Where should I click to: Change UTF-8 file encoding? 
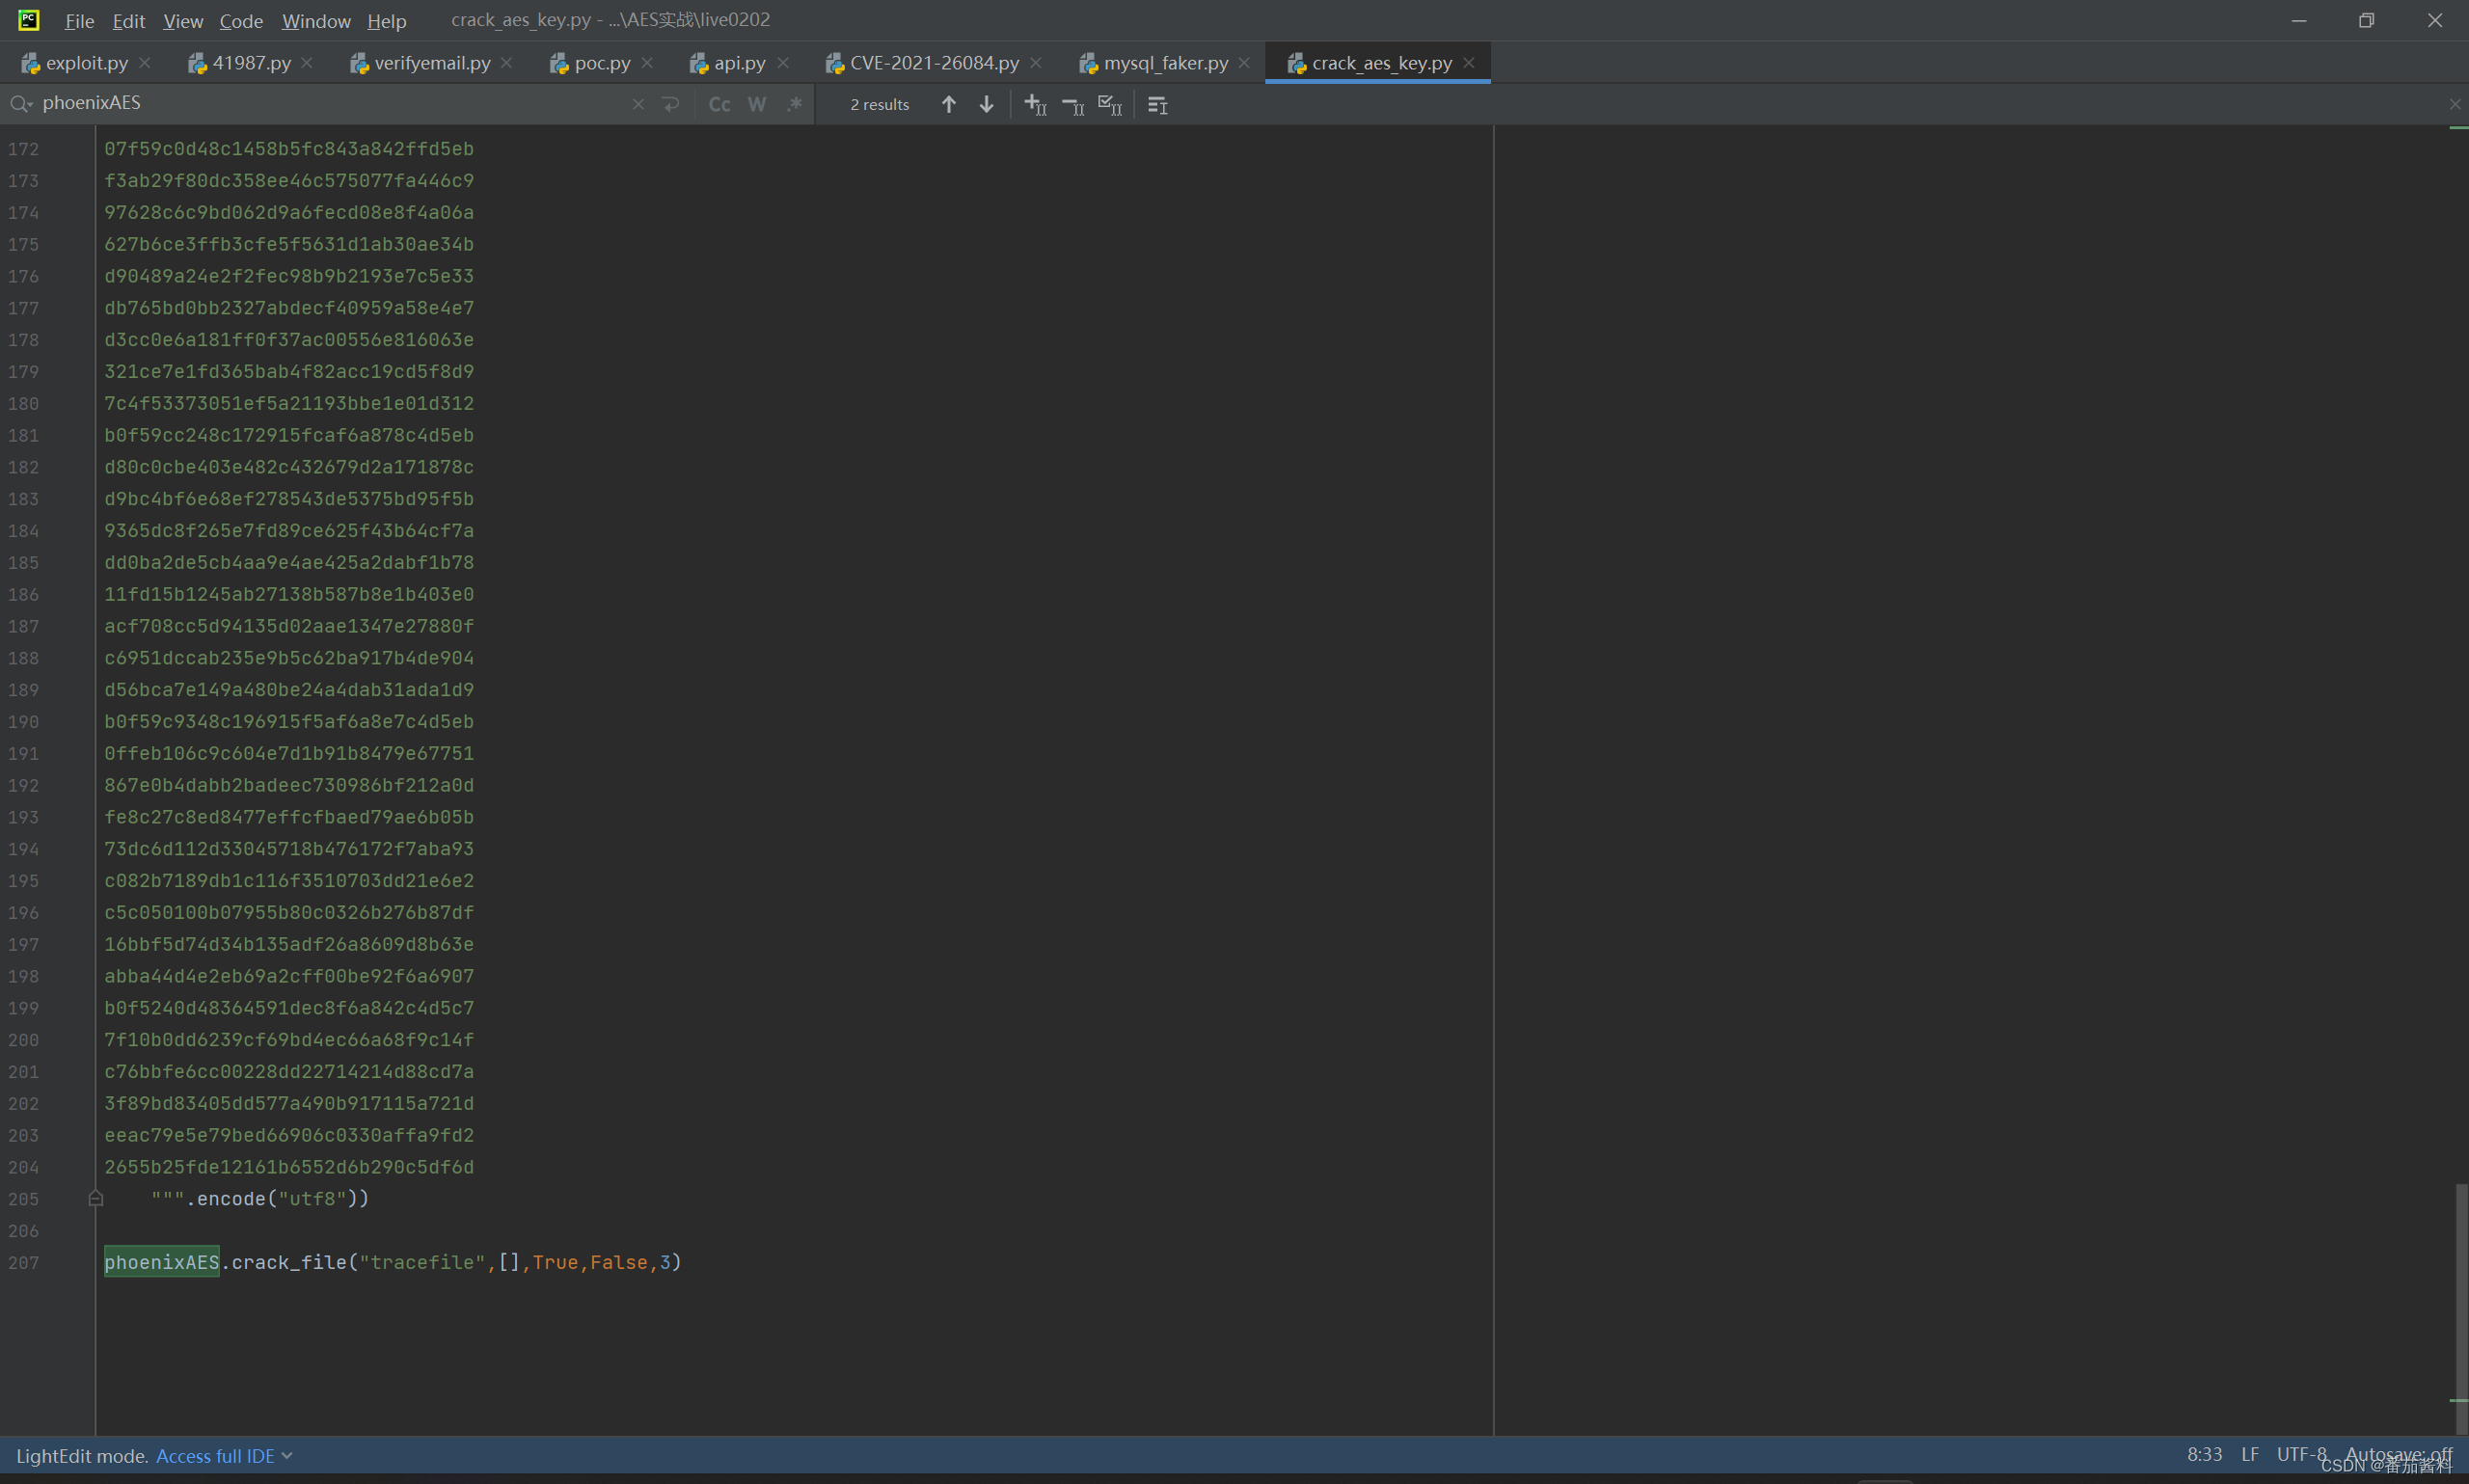[2302, 1454]
